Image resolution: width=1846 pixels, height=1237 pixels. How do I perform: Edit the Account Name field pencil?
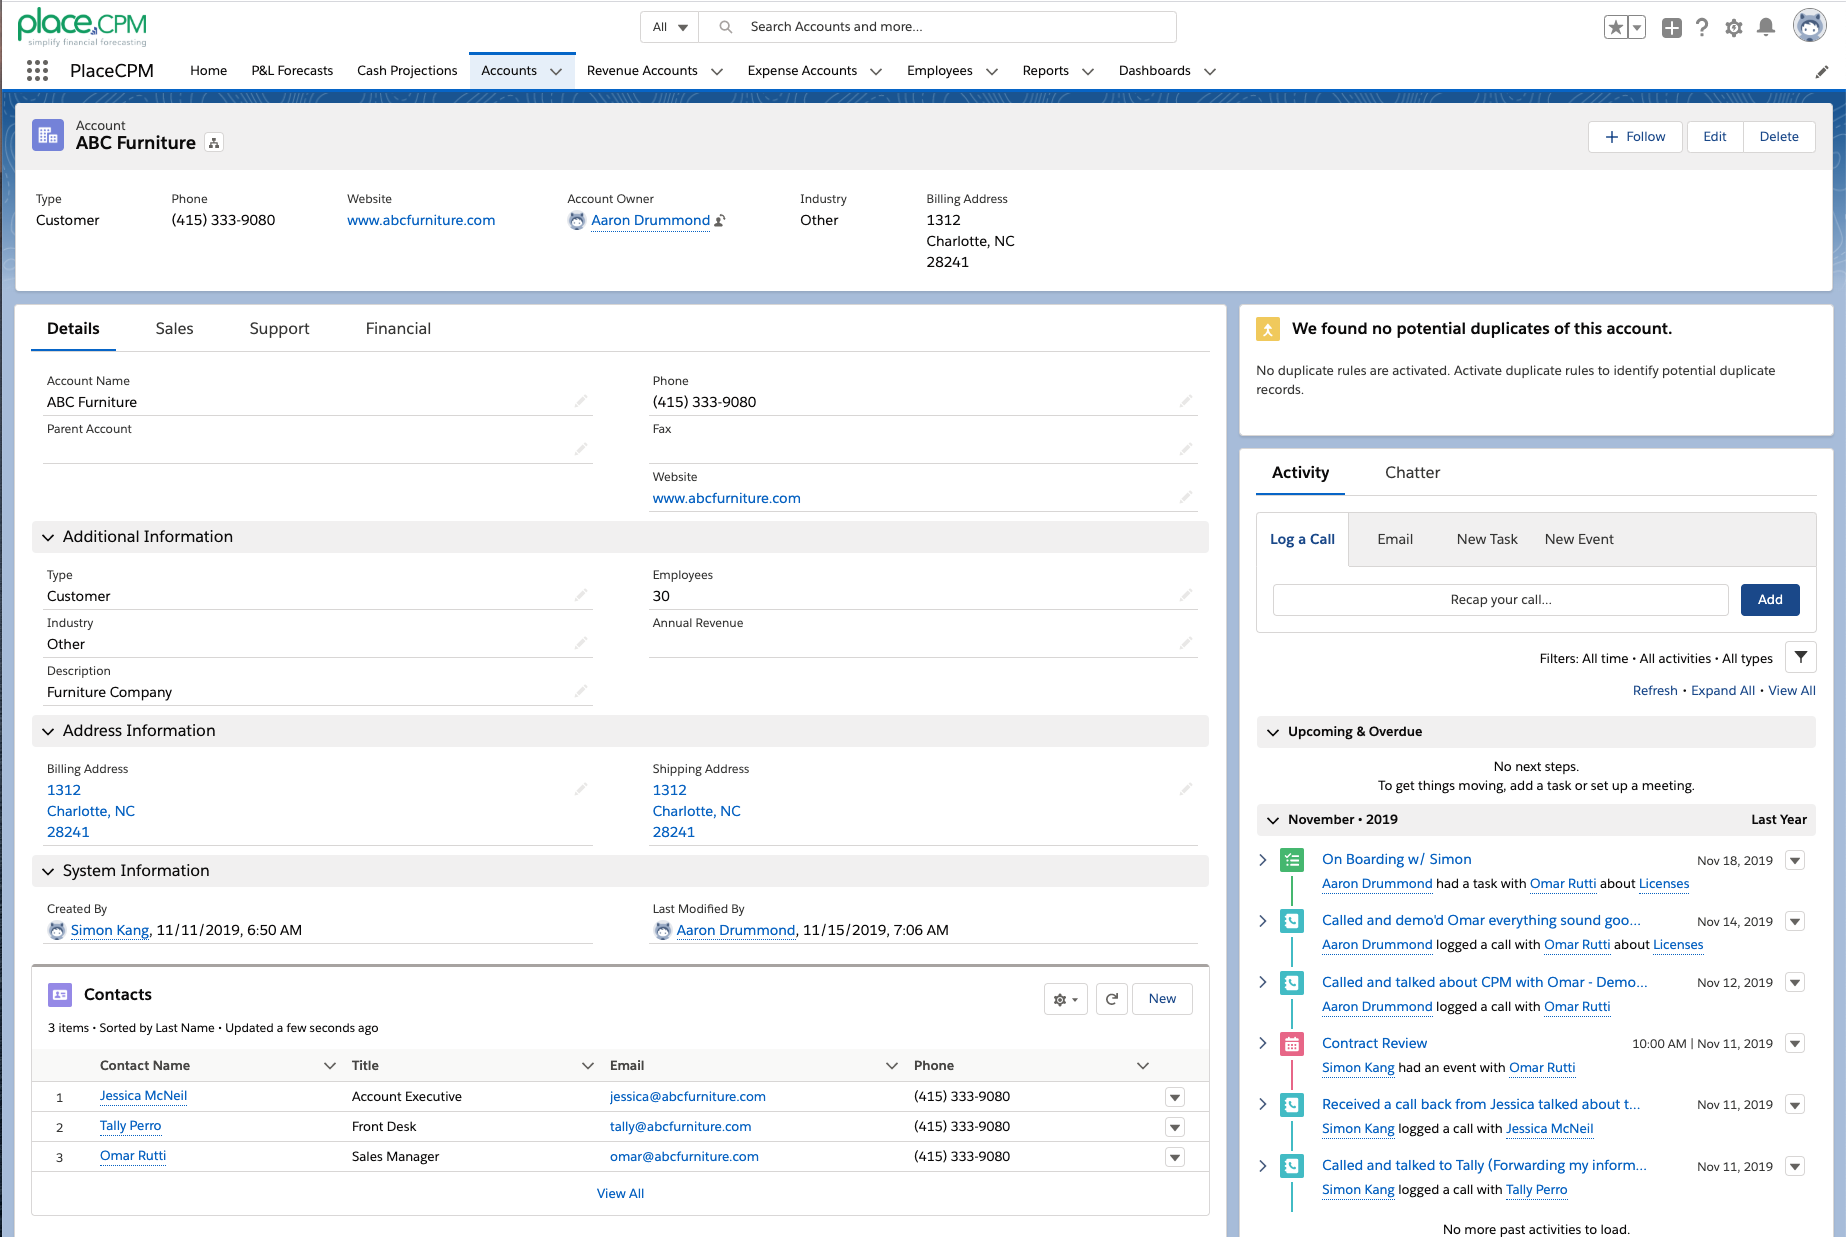(x=581, y=401)
